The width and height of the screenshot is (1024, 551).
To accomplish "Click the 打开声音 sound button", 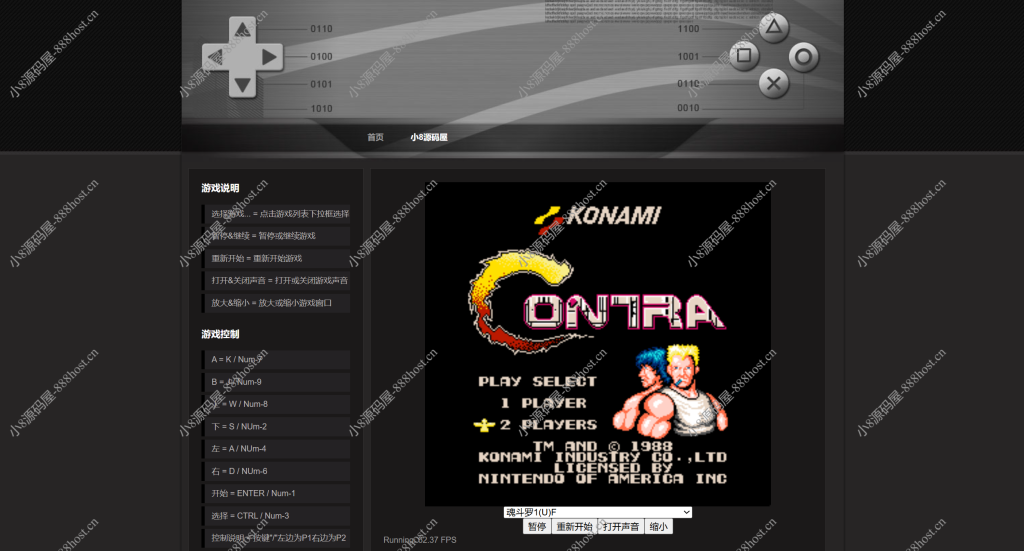I will (621, 527).
